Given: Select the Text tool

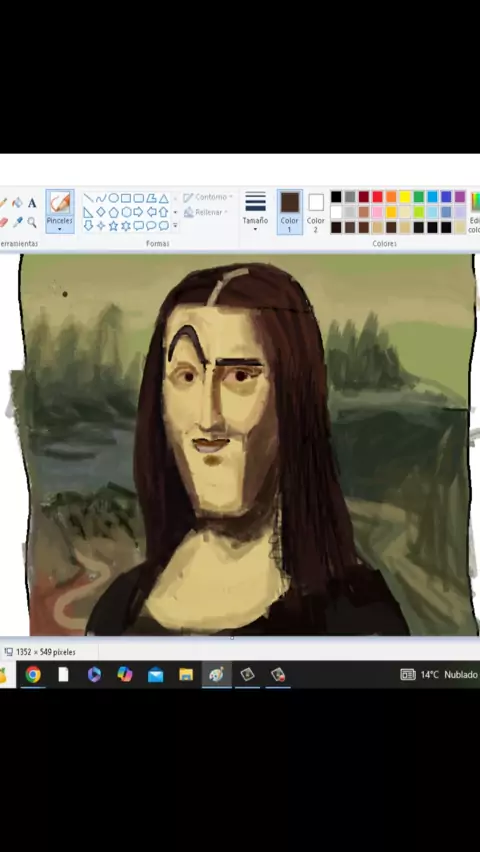Looking at the screenshot, I should click(32, 203).
